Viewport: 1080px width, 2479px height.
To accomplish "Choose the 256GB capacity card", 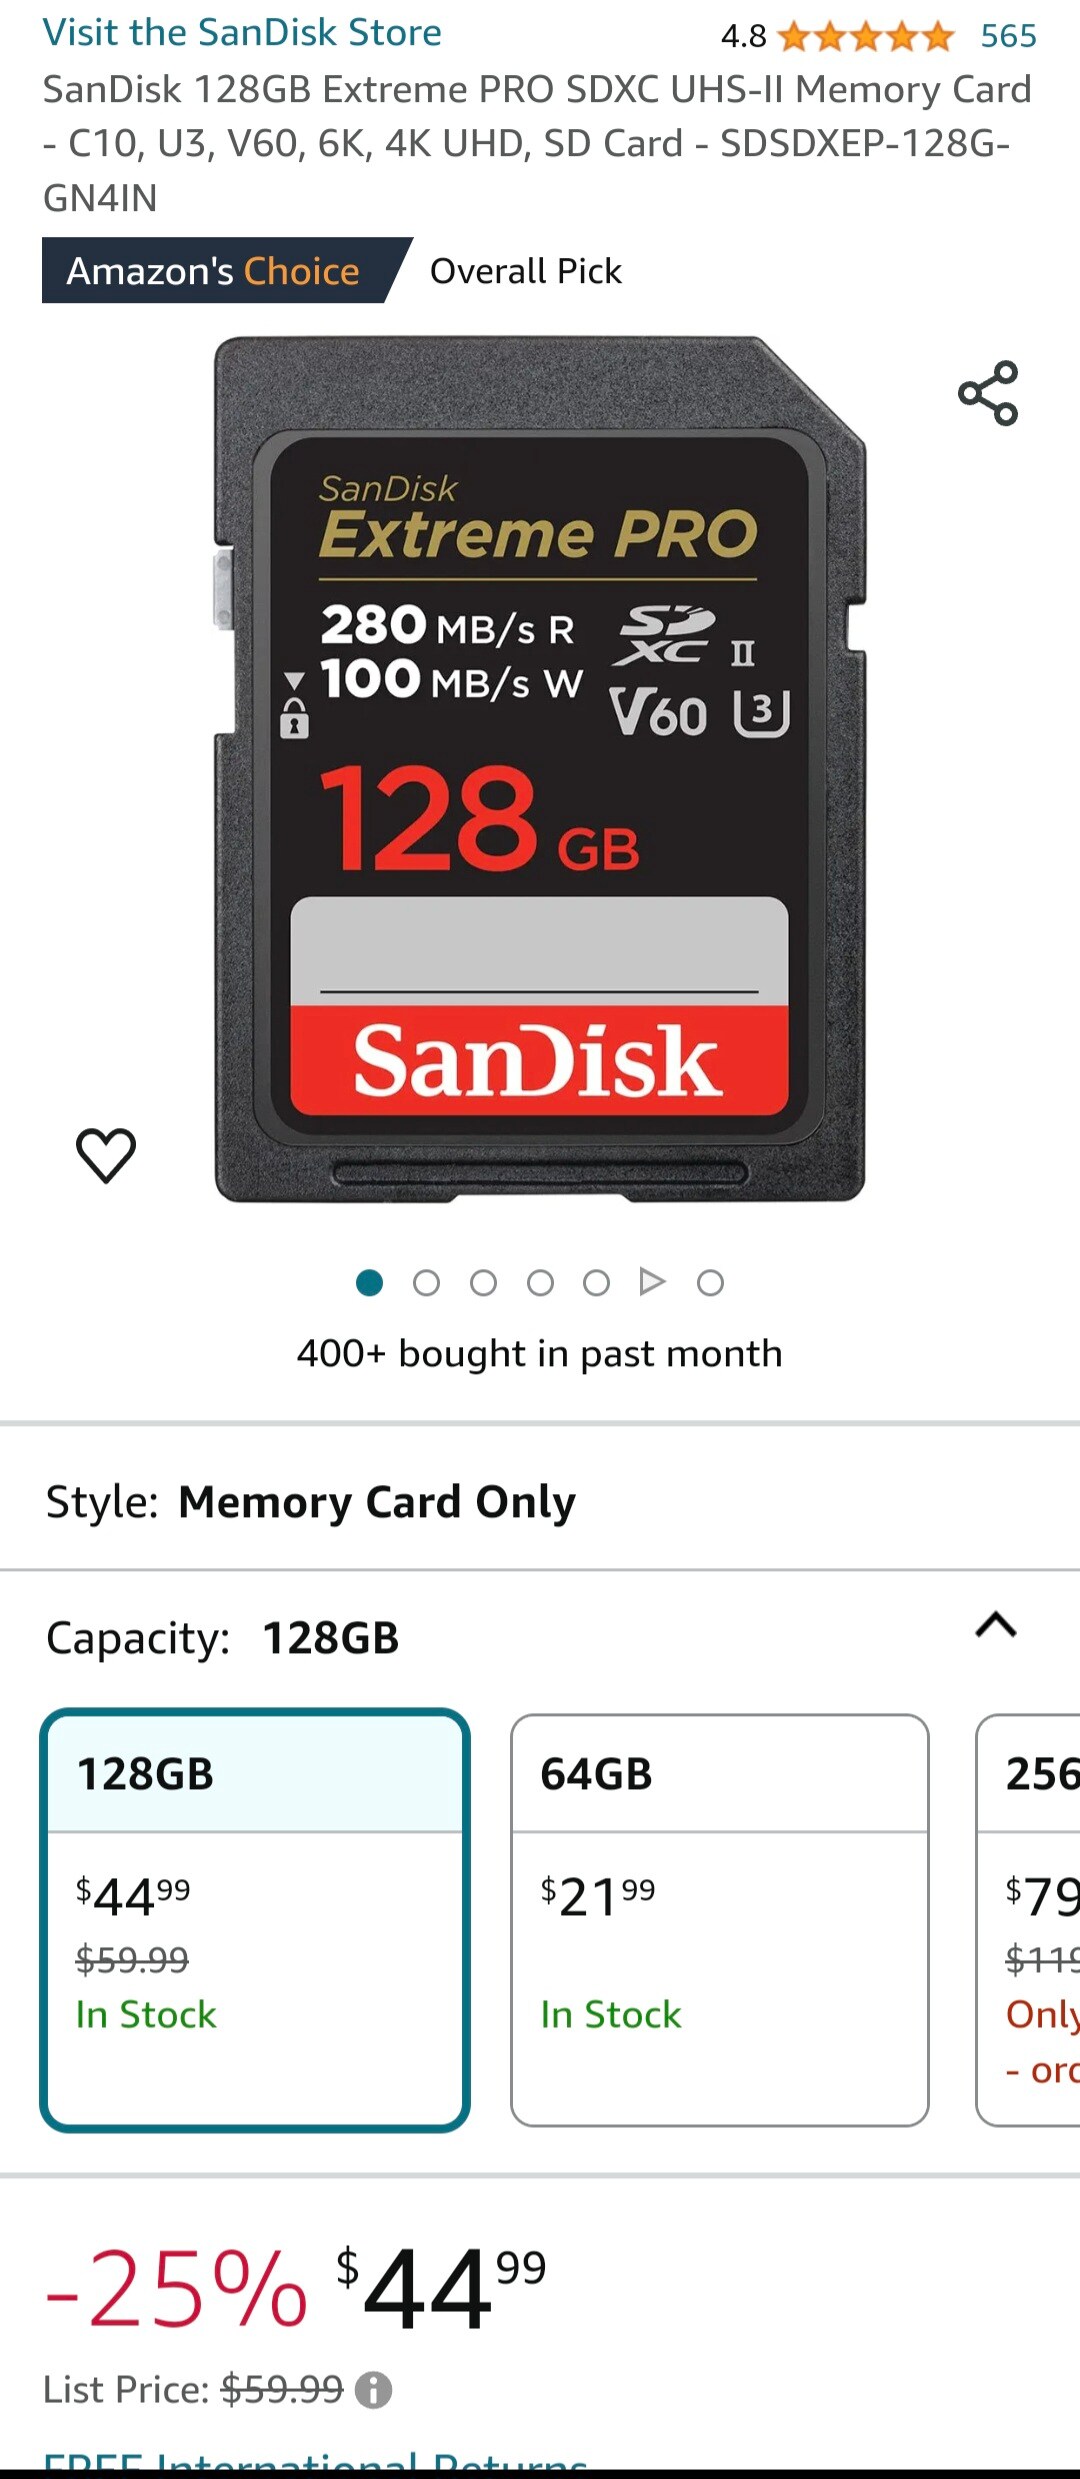I will point(1028,1920).
